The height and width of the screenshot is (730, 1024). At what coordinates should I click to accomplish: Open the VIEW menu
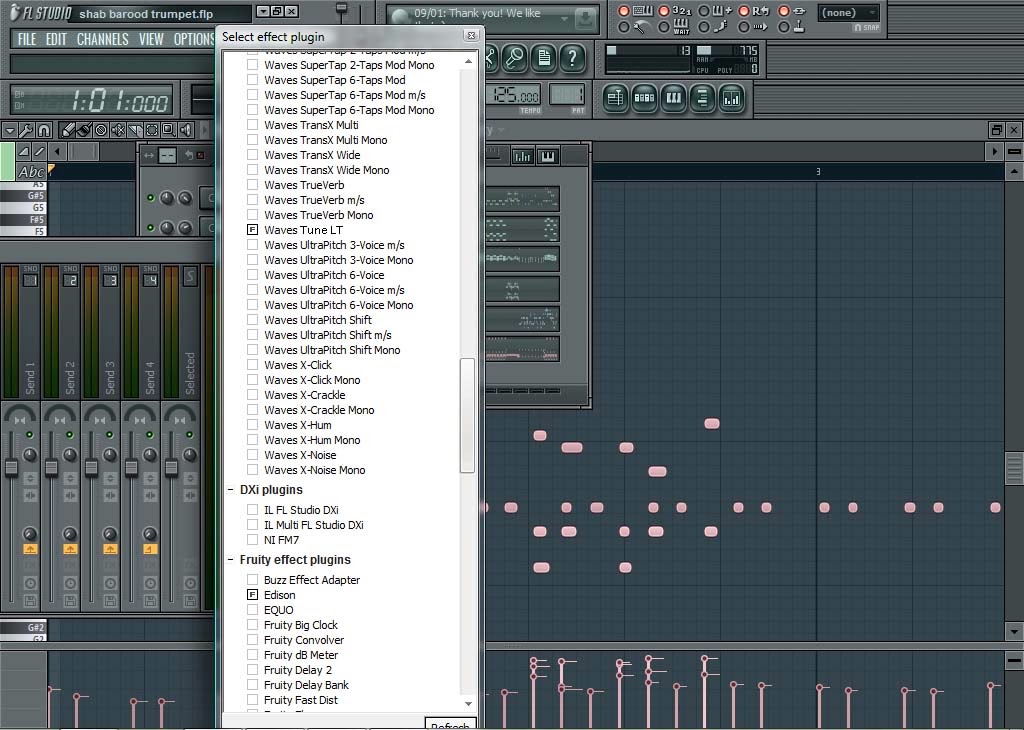point(151,39)
